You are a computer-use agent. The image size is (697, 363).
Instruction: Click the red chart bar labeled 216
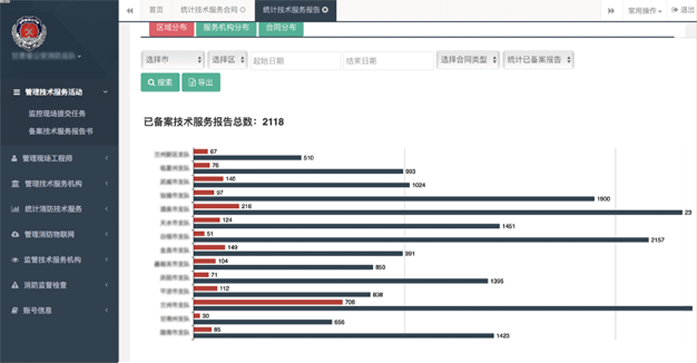tap(216, 206)
